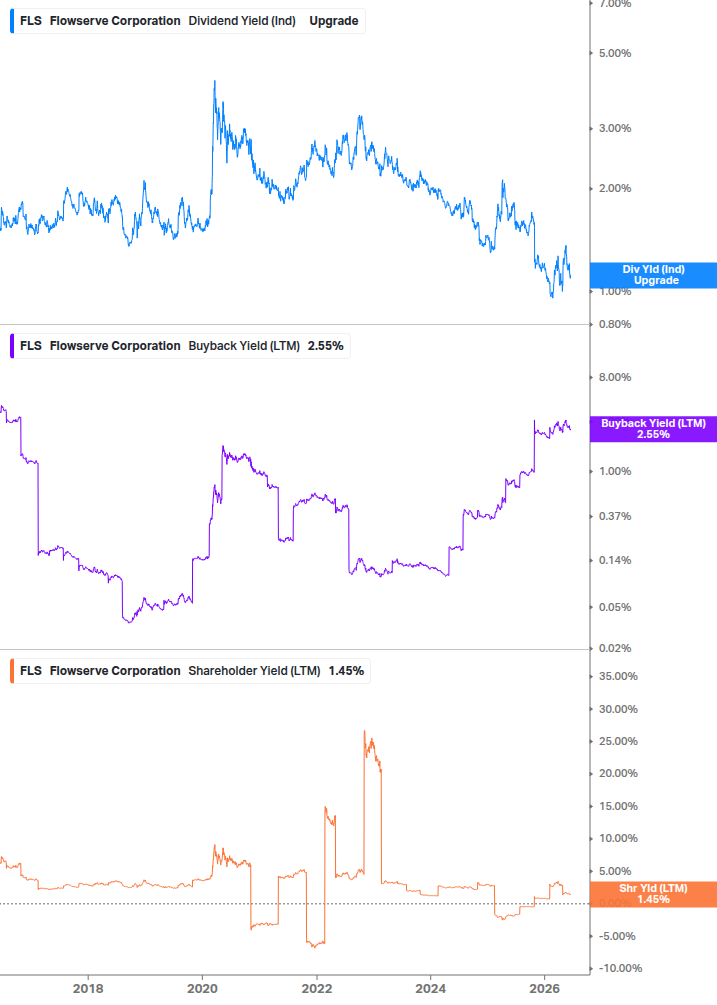717x1005 pixels.
Task: Click the 2024 label on time axis
Action: (431, 988)
